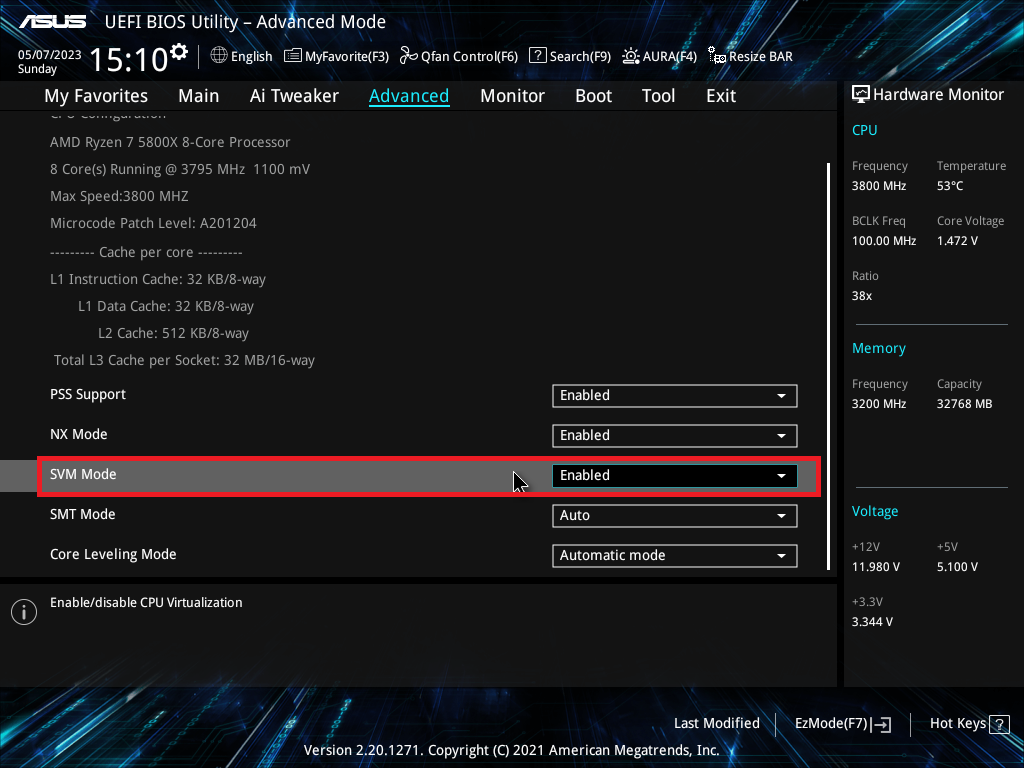Open NX Mode dropdown
Viewport: 1024px width, 768px height.
[675, 436]
